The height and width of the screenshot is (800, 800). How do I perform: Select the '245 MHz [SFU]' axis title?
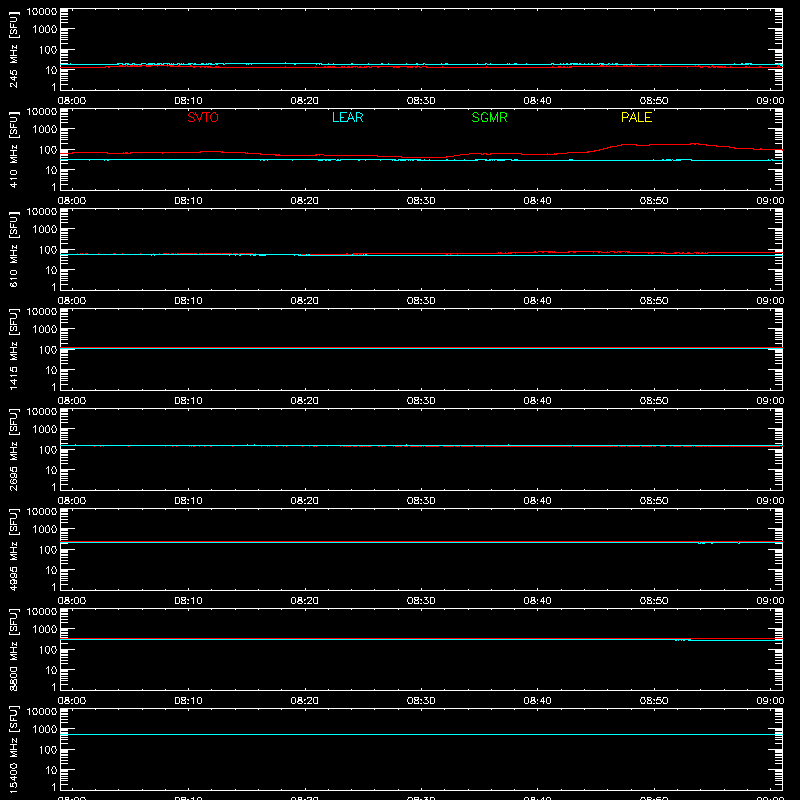click(x=14, y=49)
